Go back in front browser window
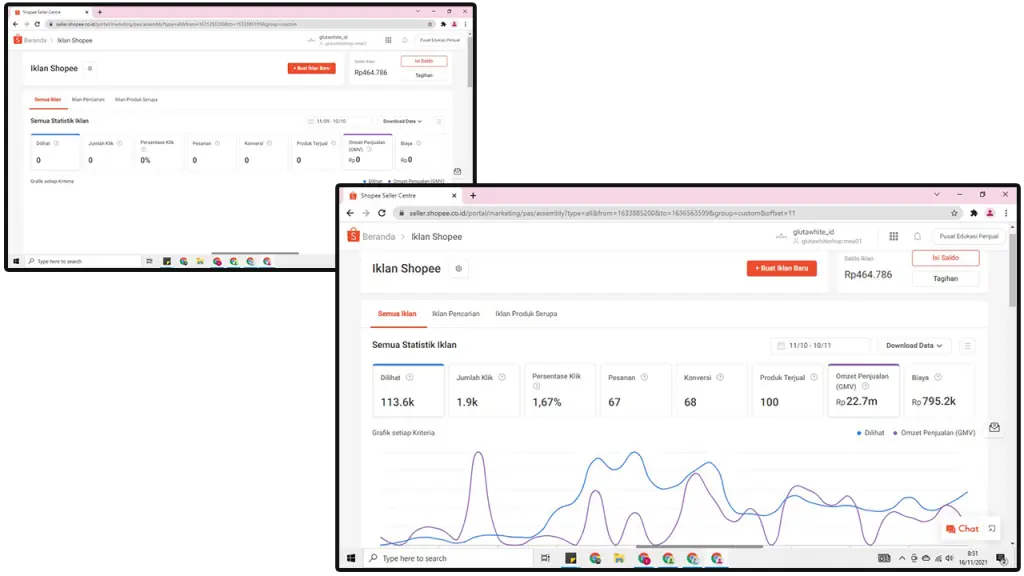The width and height of the screenshot is (1024, 576). [x=350, y=213]
